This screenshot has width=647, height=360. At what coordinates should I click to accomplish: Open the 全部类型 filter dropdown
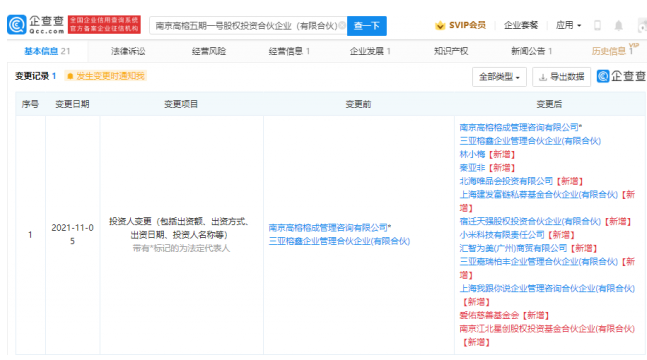click(x=499, y=77)
